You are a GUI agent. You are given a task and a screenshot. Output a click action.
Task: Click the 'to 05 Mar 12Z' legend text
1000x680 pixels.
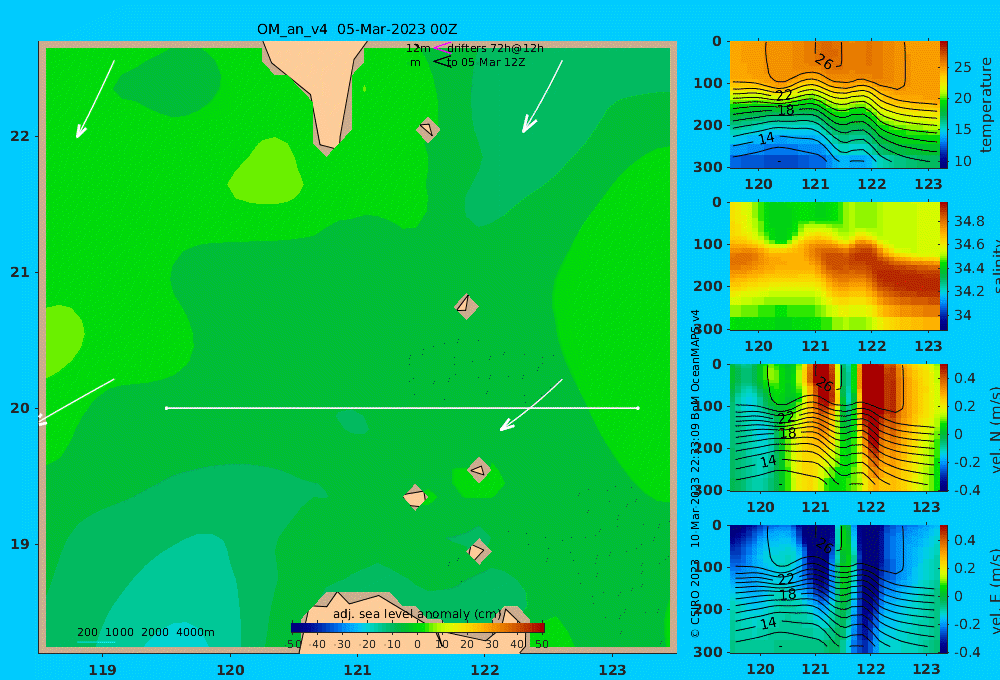486,63
